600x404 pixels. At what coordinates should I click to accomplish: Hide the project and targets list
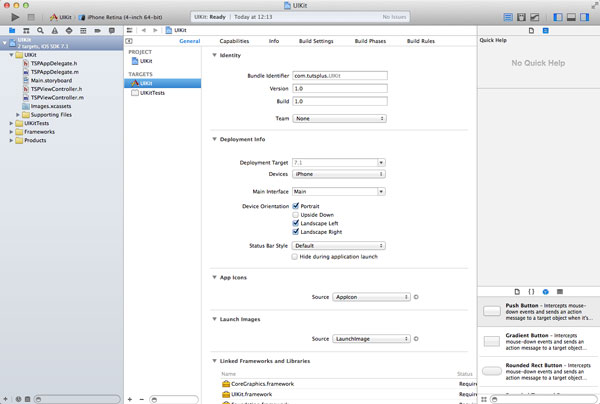129,41
